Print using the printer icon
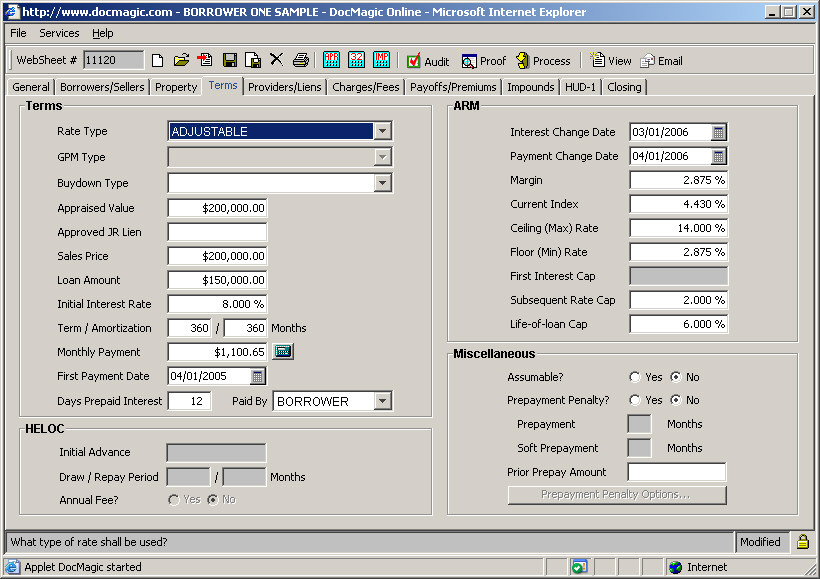Viewport: 820px width, 579px height. [301, 60]
